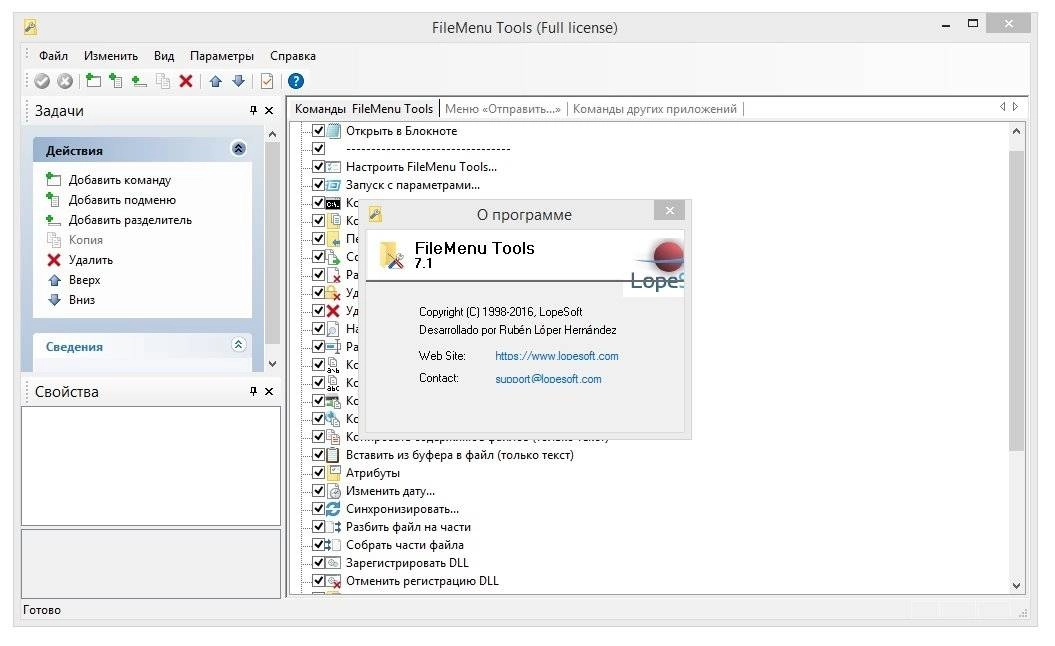Click the add separator toolbar icon

pos(139,81)
